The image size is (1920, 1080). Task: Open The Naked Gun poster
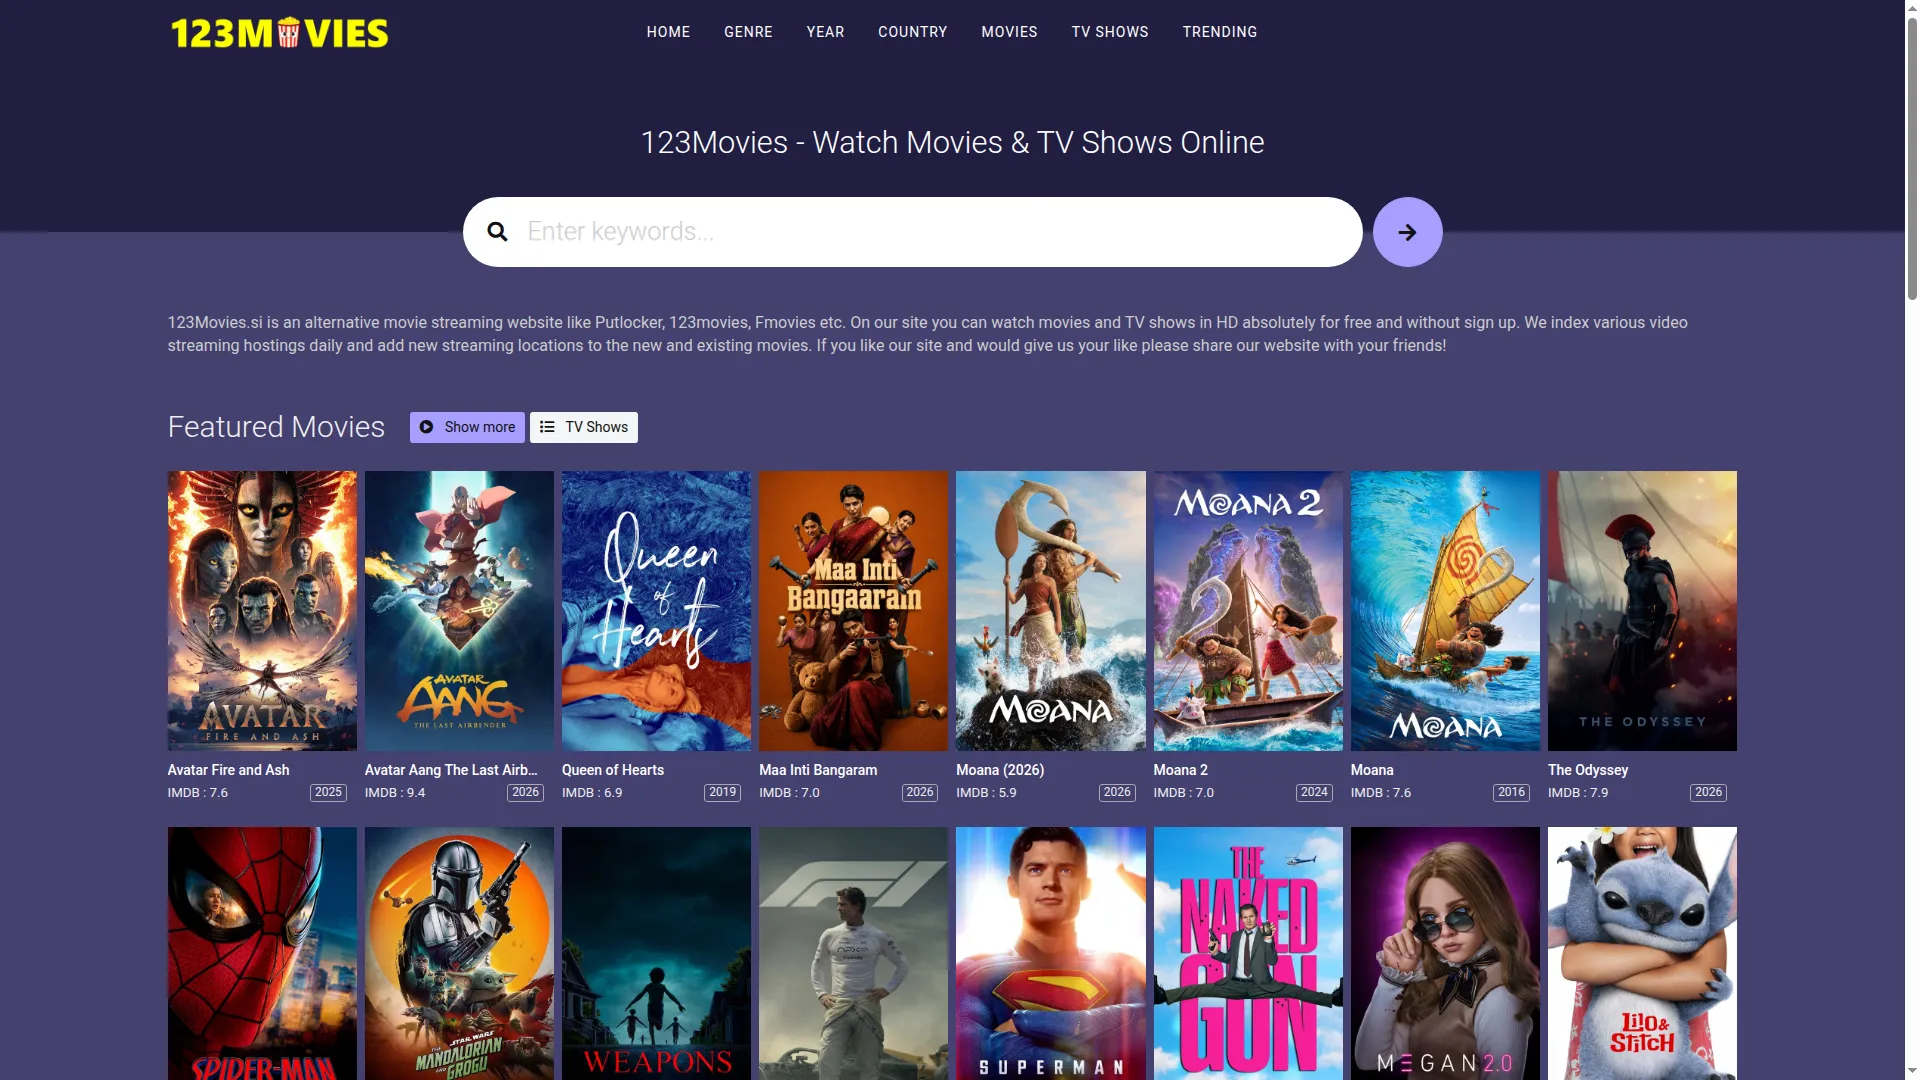coord(1248,953)
